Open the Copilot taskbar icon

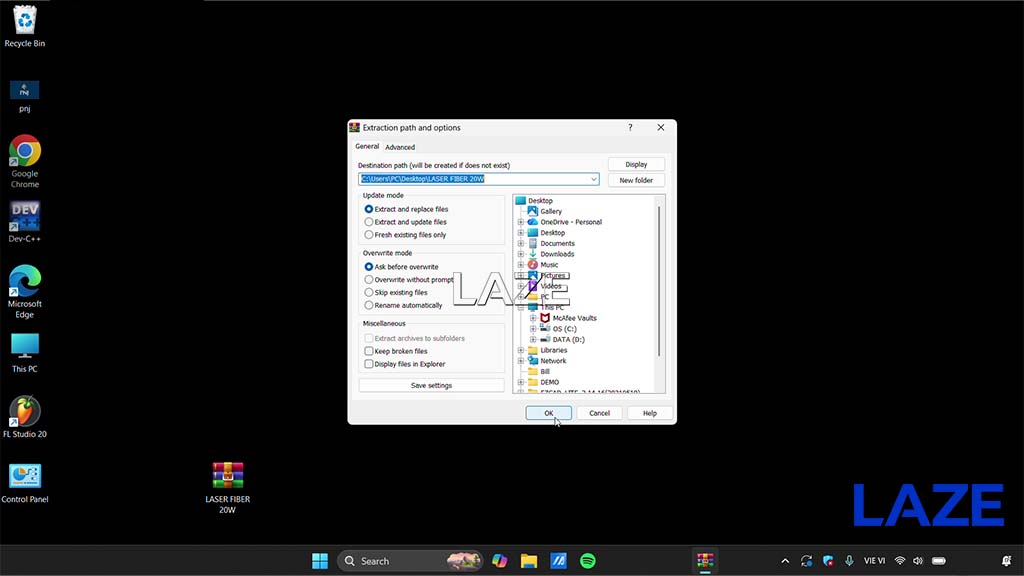tap(500, 561)
